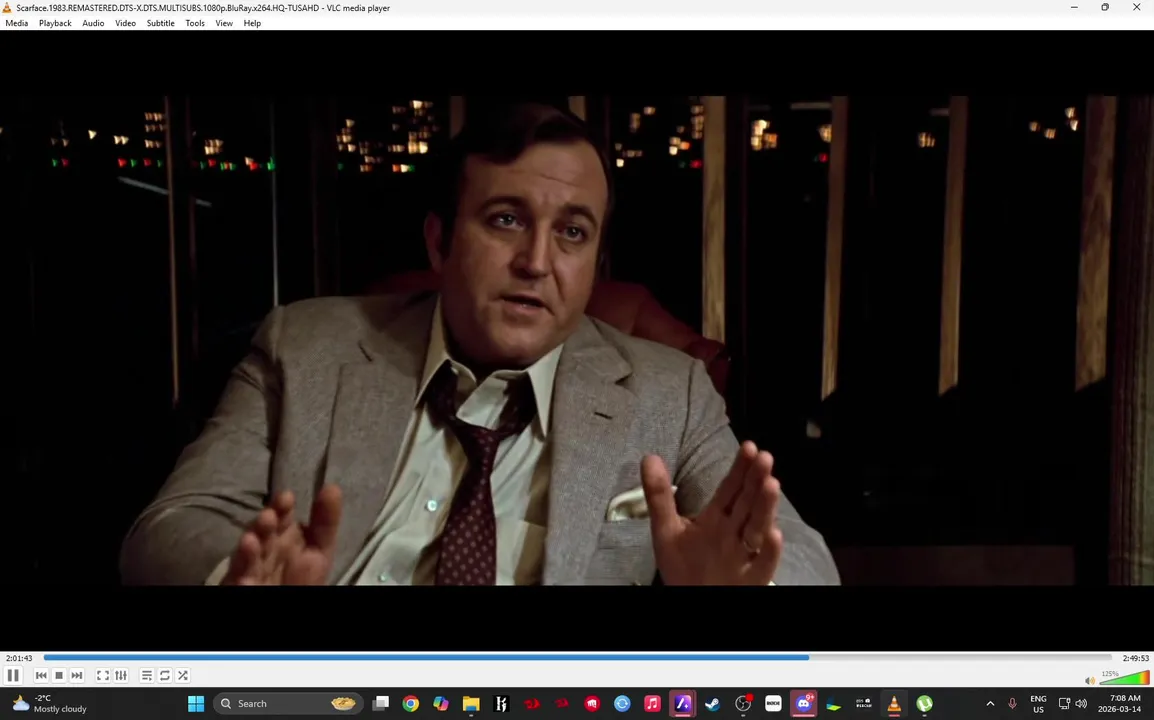Open OBS Studio taskbar icon
The image size is (1154, 720).
click(743, 704)
